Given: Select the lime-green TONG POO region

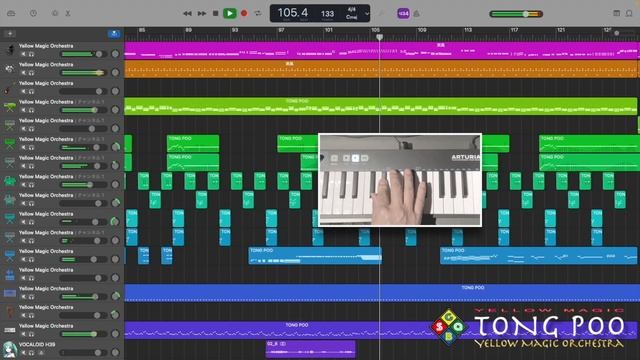Looking at the screenshot, I should click(x=380, y=106).
